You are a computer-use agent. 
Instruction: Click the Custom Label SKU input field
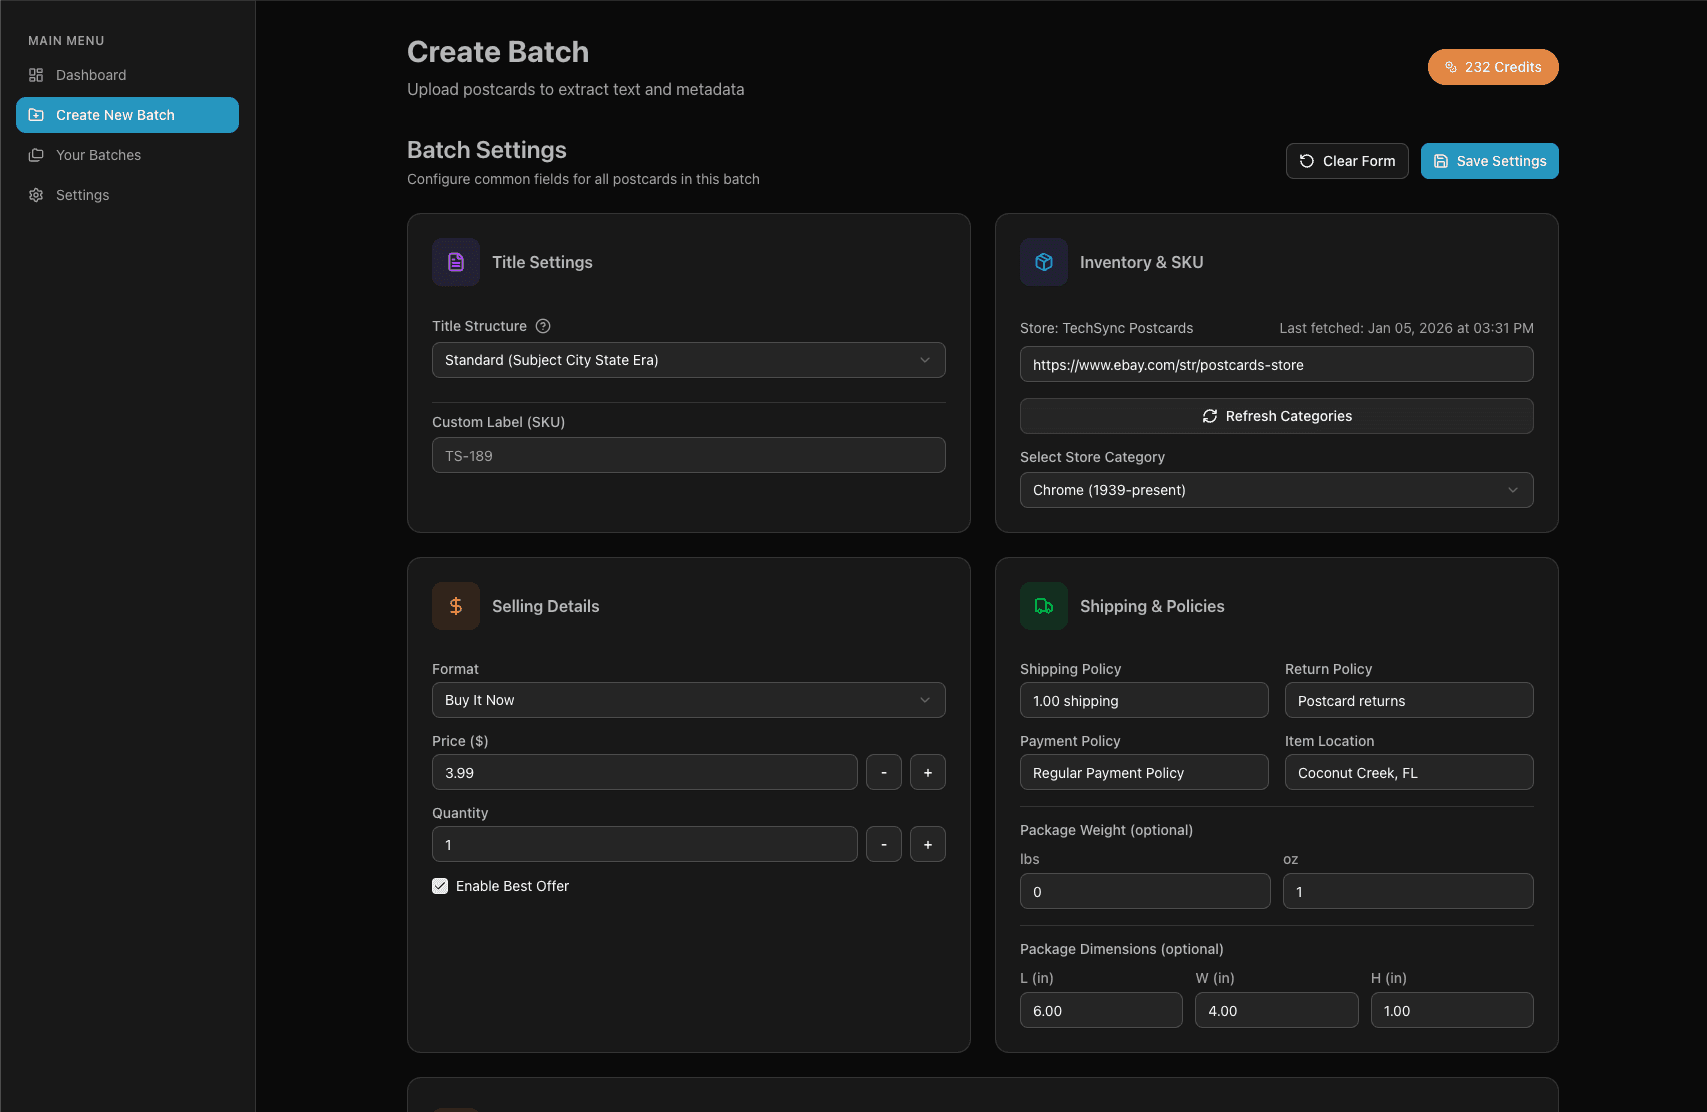pos(688,455)
